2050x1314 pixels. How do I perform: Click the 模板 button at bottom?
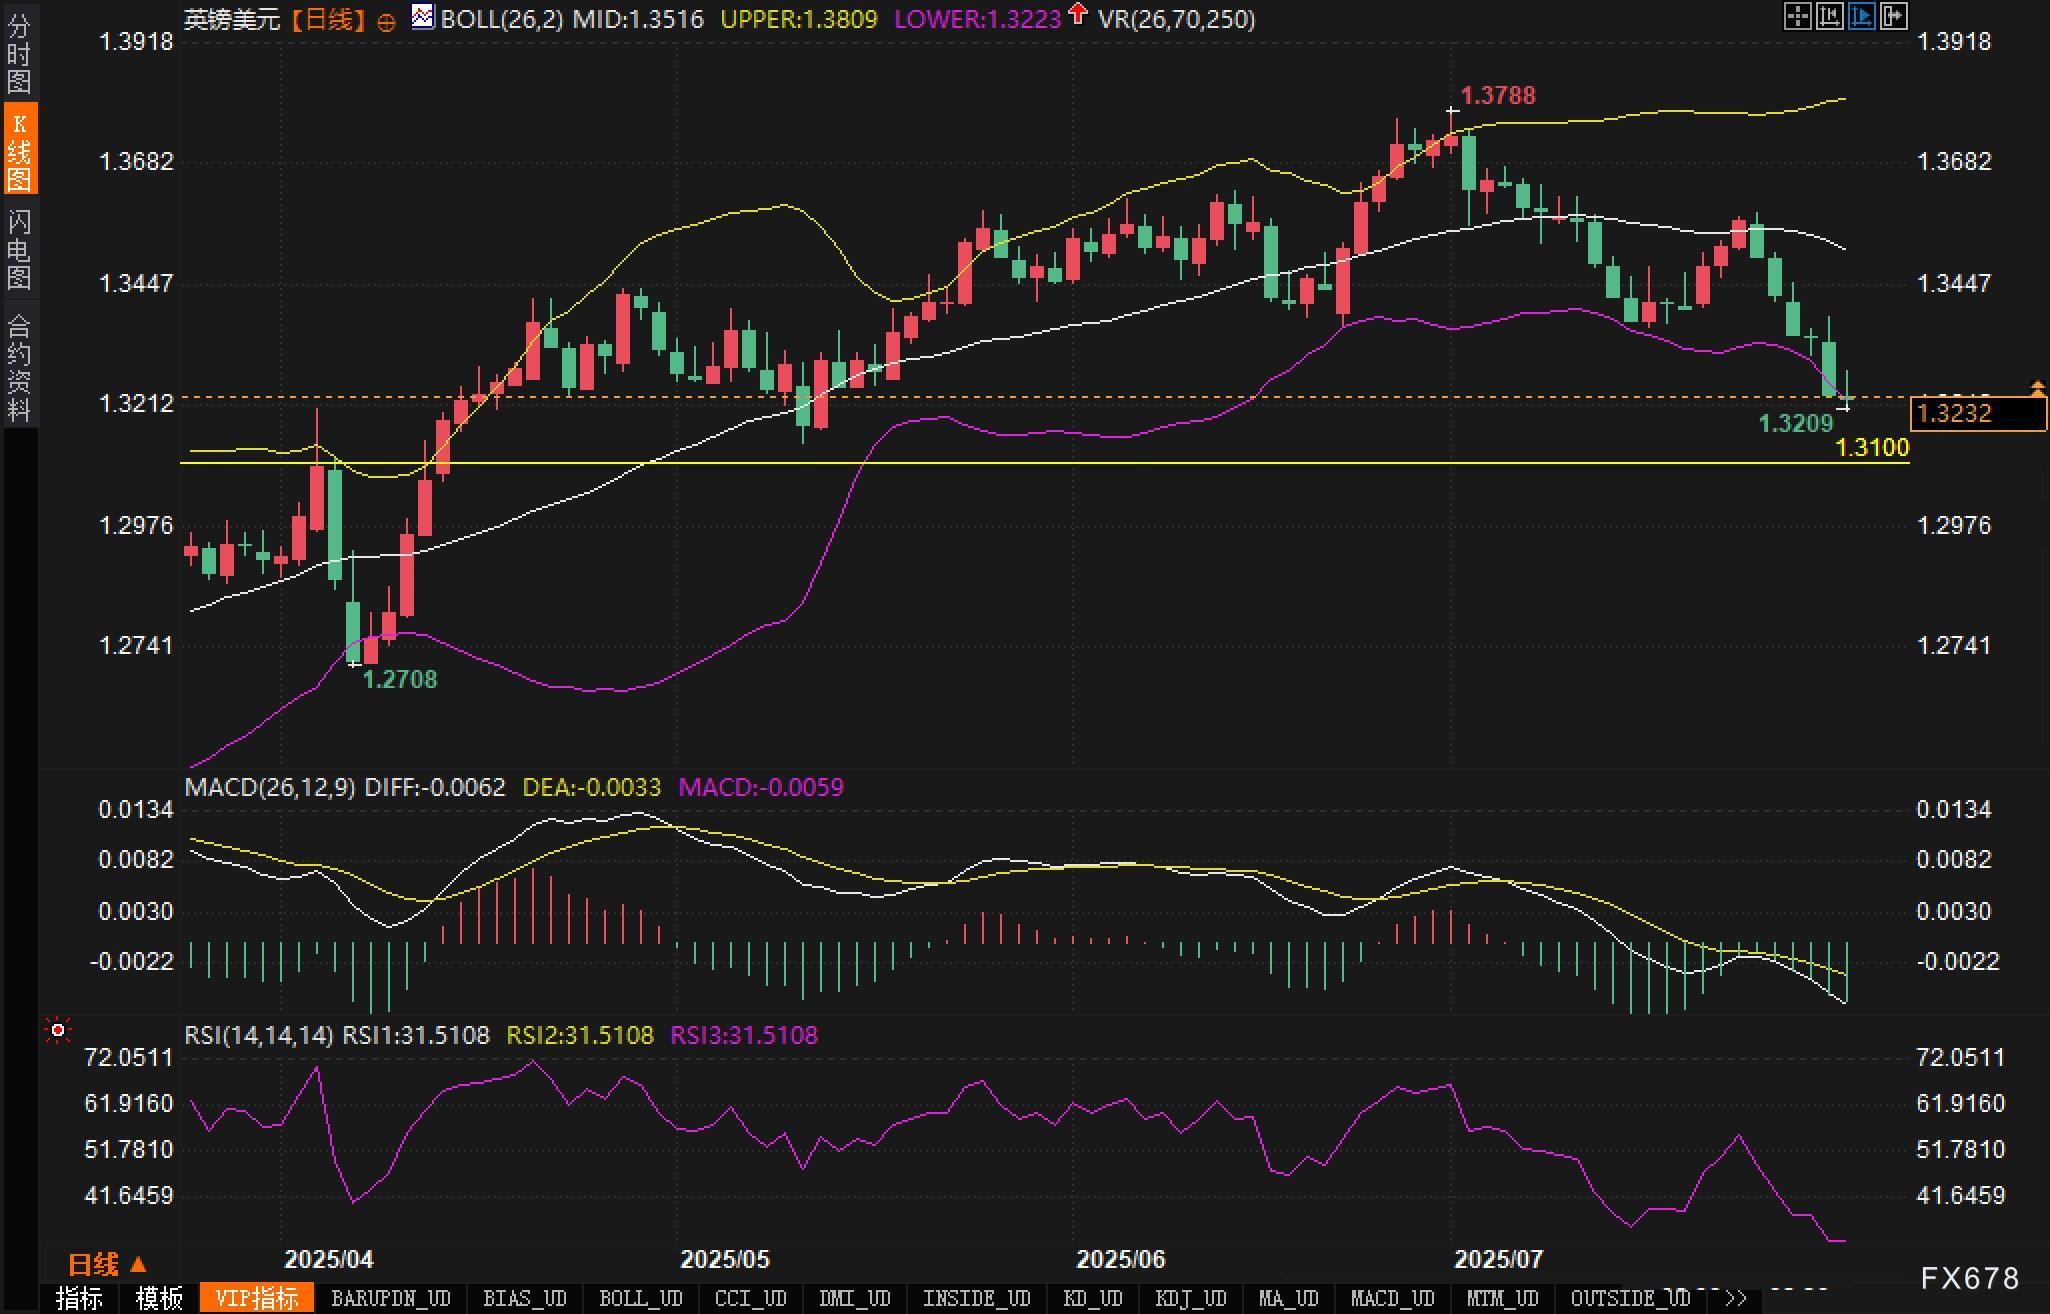click(x=159, y=1298)
